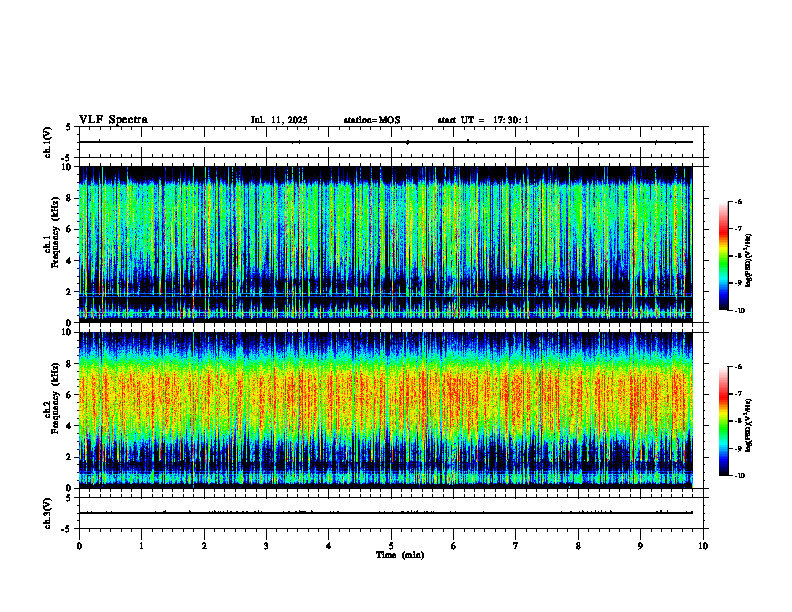Click the '-10' label on the ch.1 color bar

[739, 311]
